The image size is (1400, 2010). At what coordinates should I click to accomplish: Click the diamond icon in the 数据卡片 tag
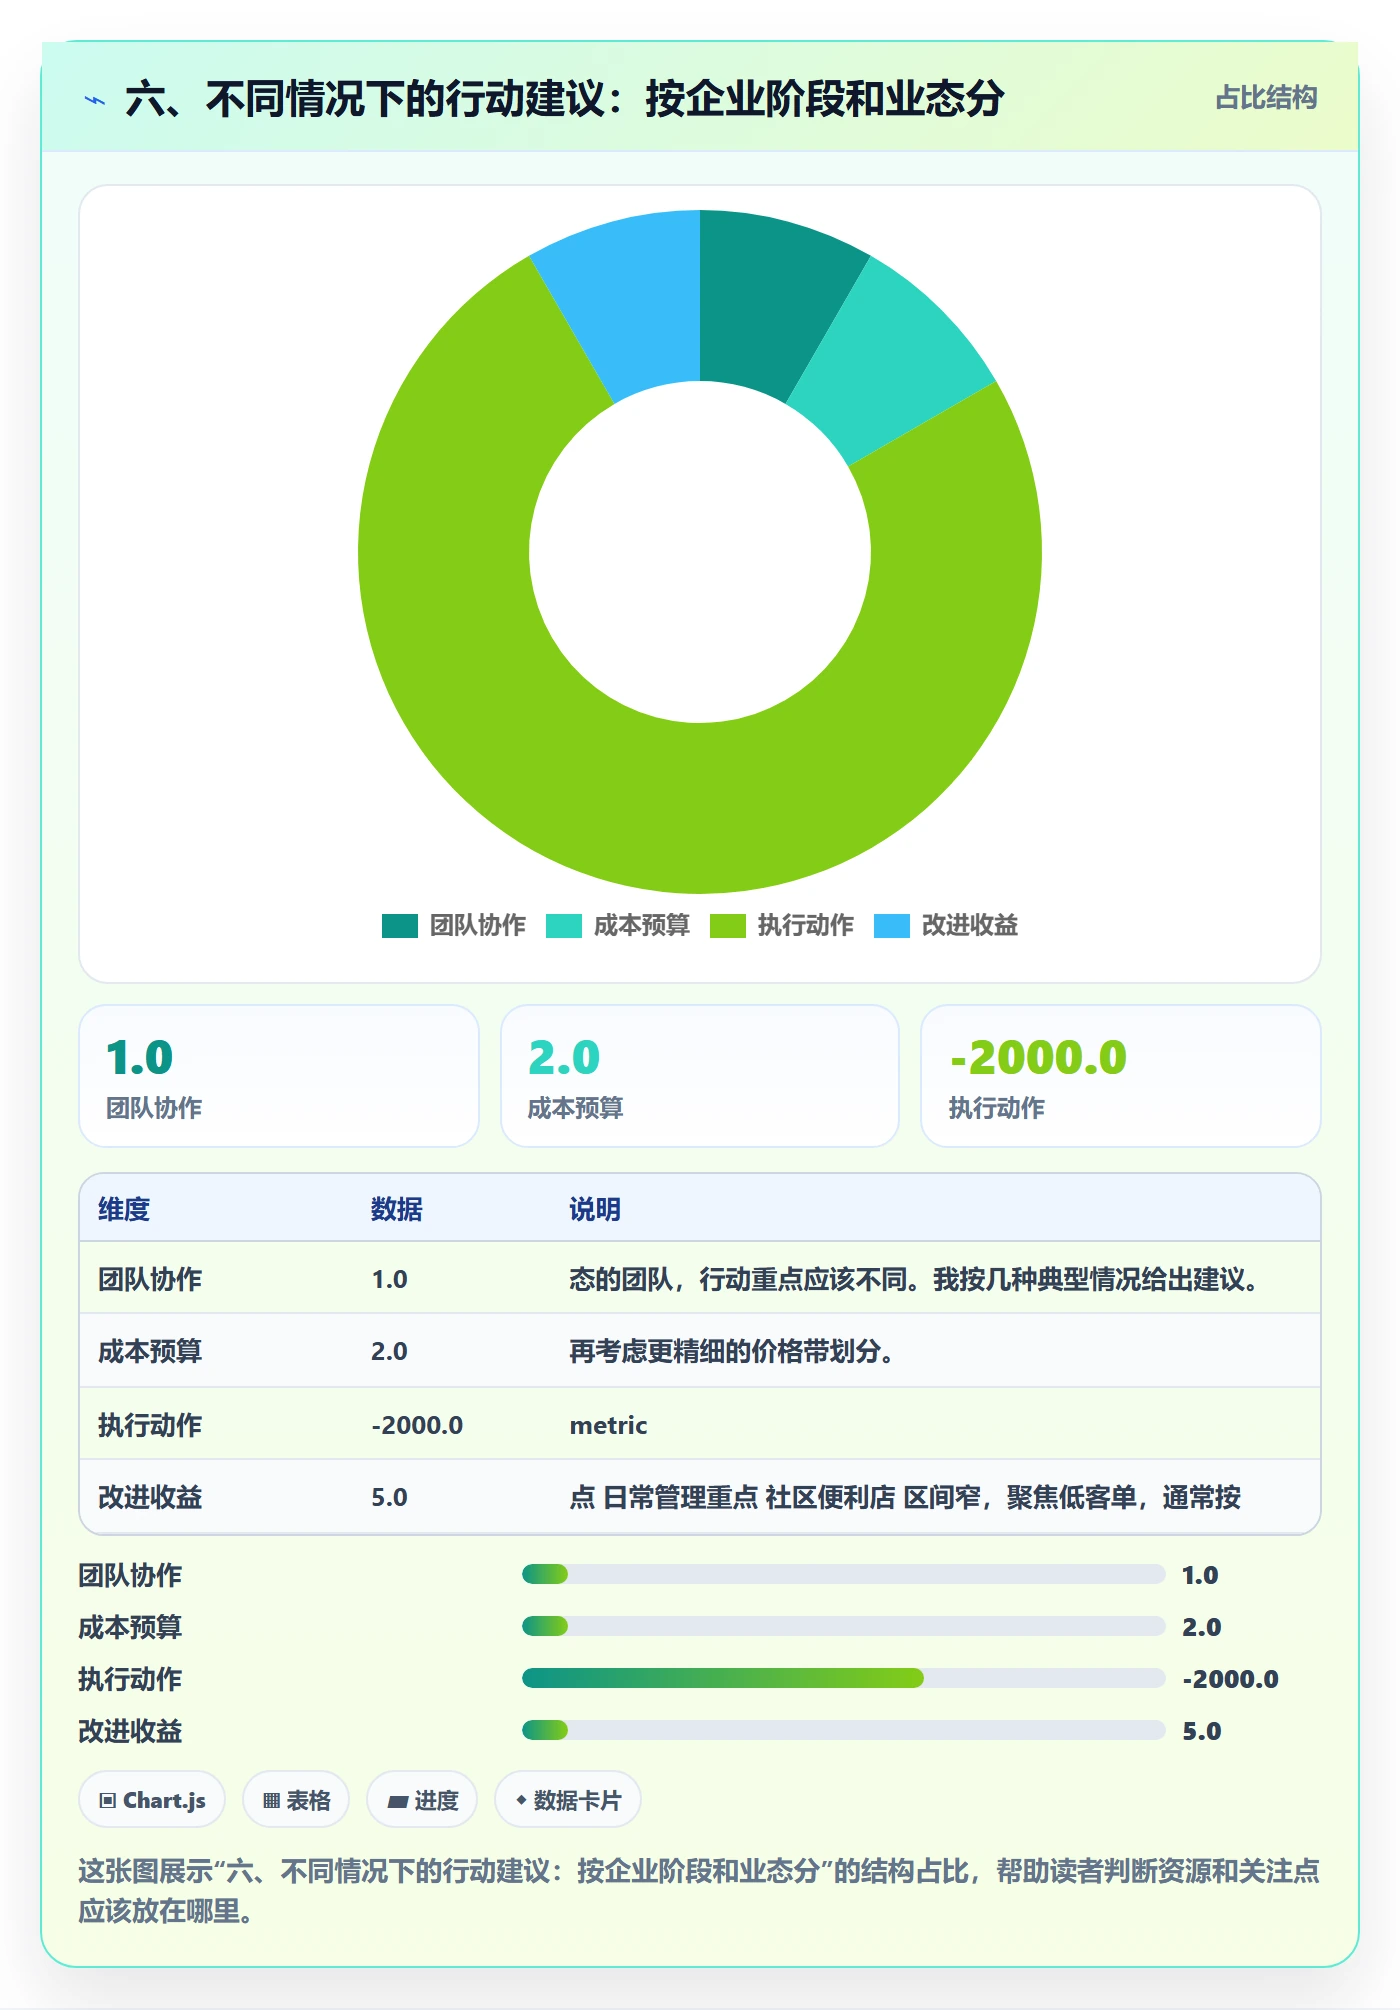tap(521, 1800)
